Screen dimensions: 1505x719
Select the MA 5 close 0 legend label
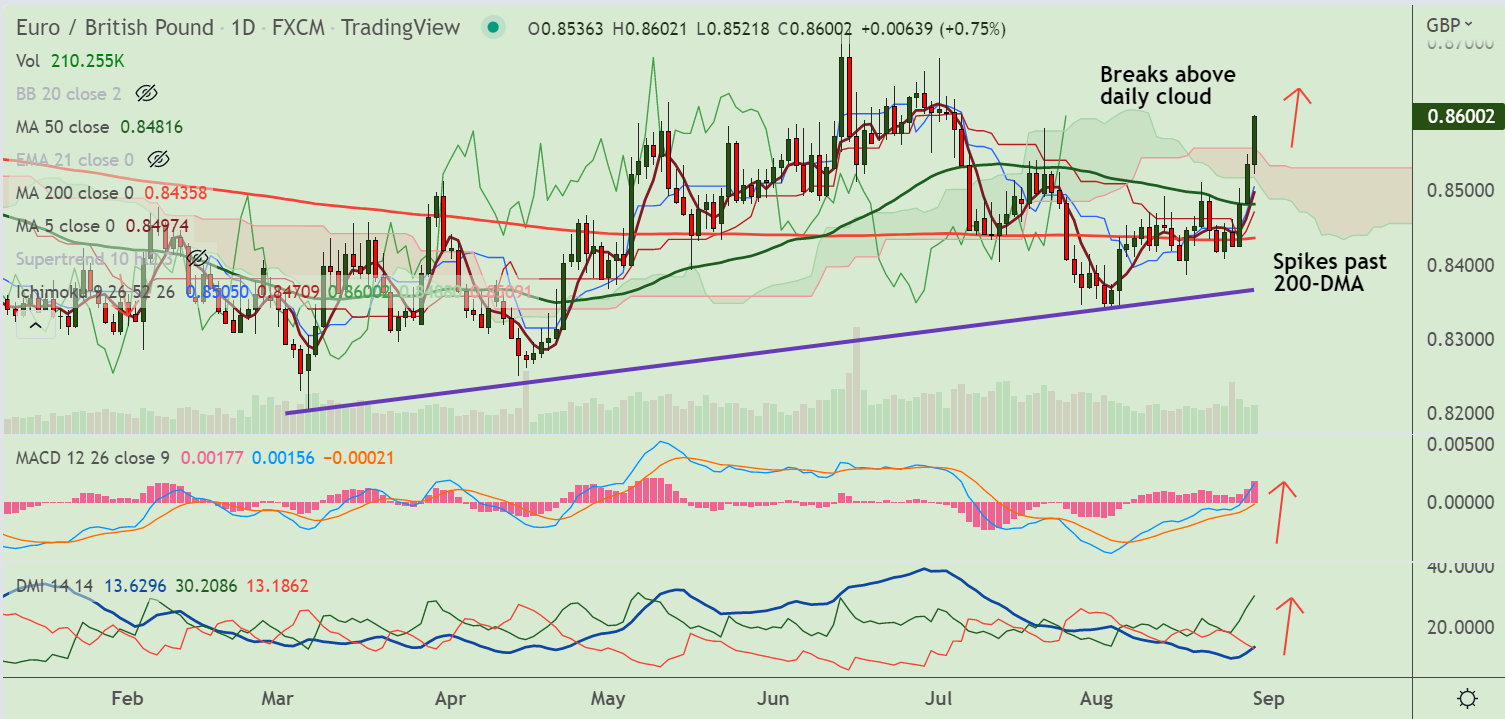(x=65, y=225)
